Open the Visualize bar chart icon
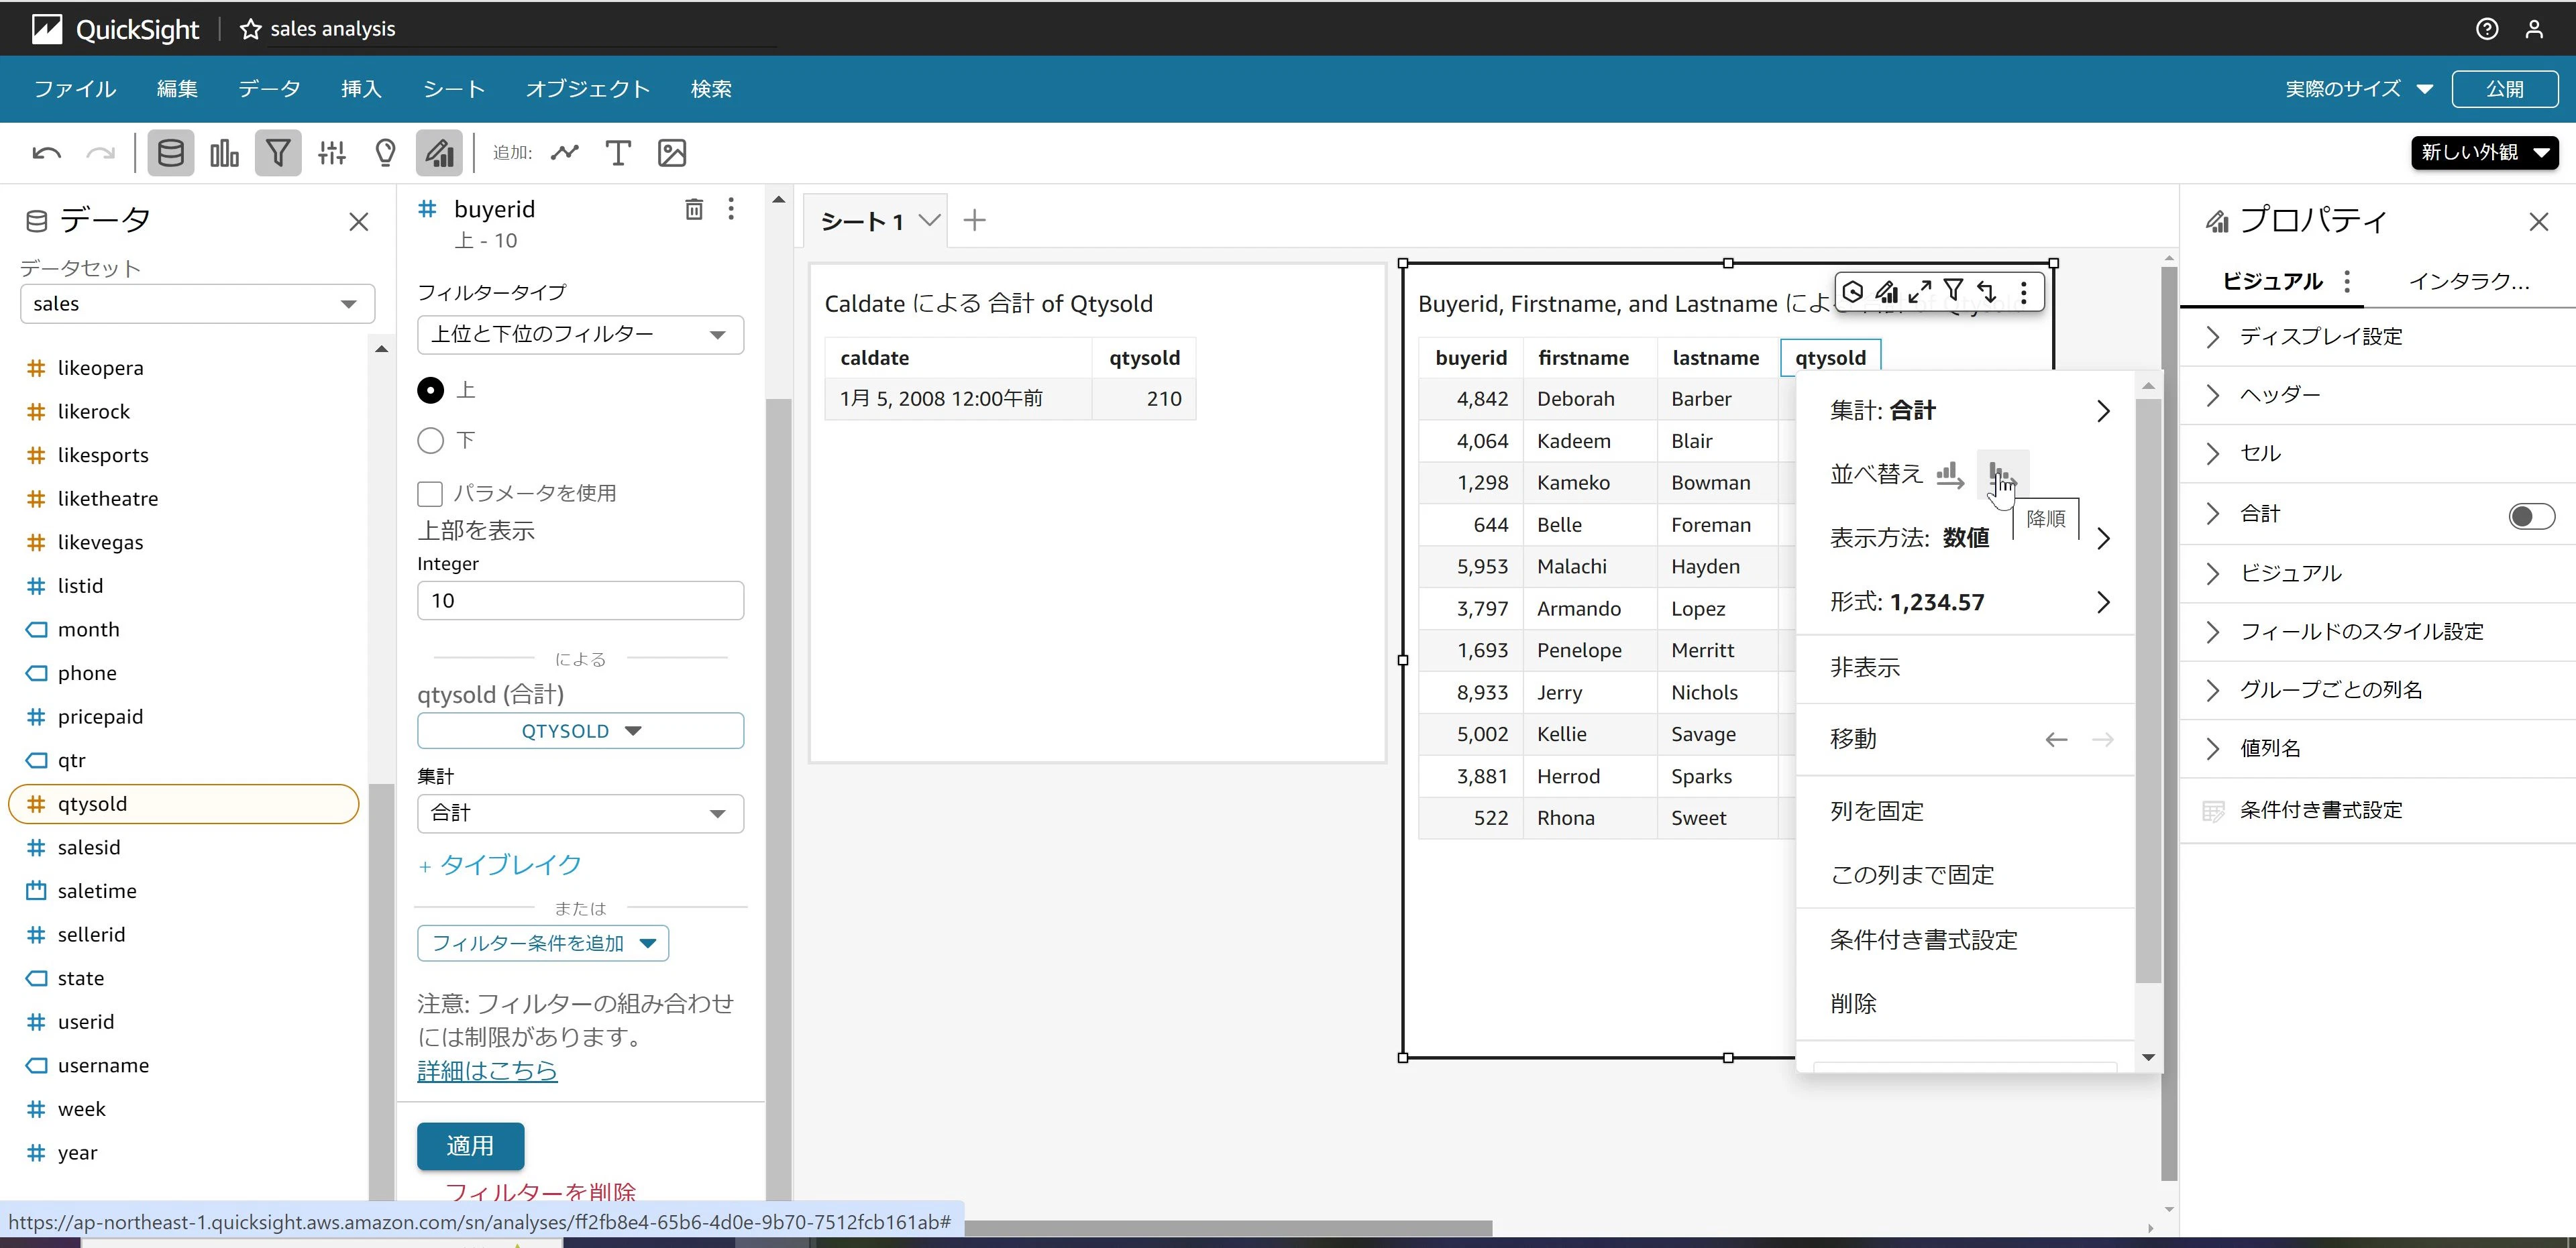 tap(224, 153)
